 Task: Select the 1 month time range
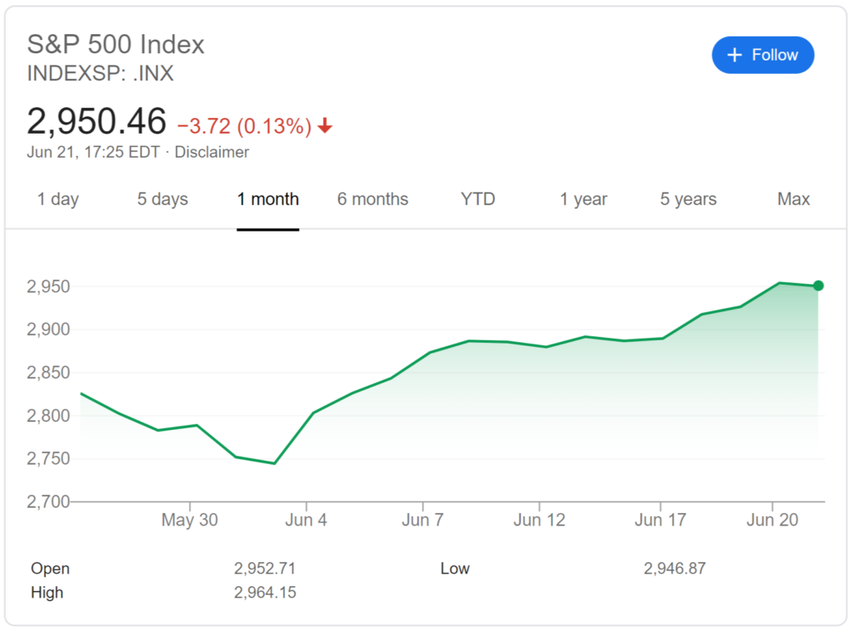(x=268, y=199)
